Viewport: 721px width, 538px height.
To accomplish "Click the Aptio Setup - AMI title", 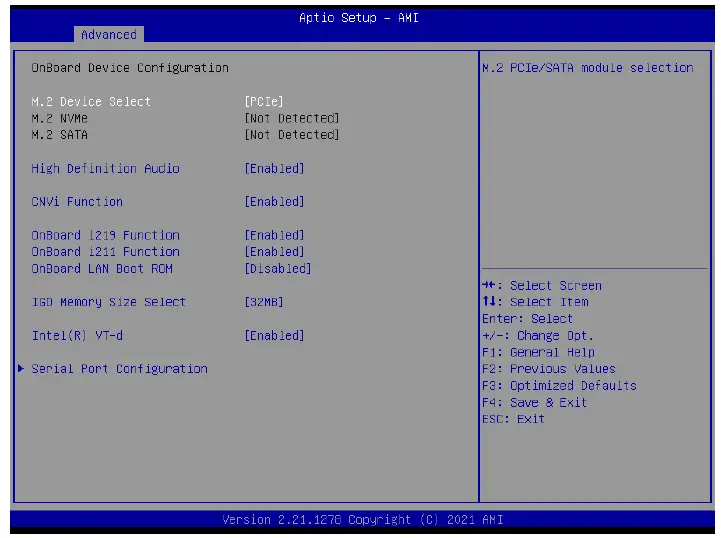I will 359,18.
